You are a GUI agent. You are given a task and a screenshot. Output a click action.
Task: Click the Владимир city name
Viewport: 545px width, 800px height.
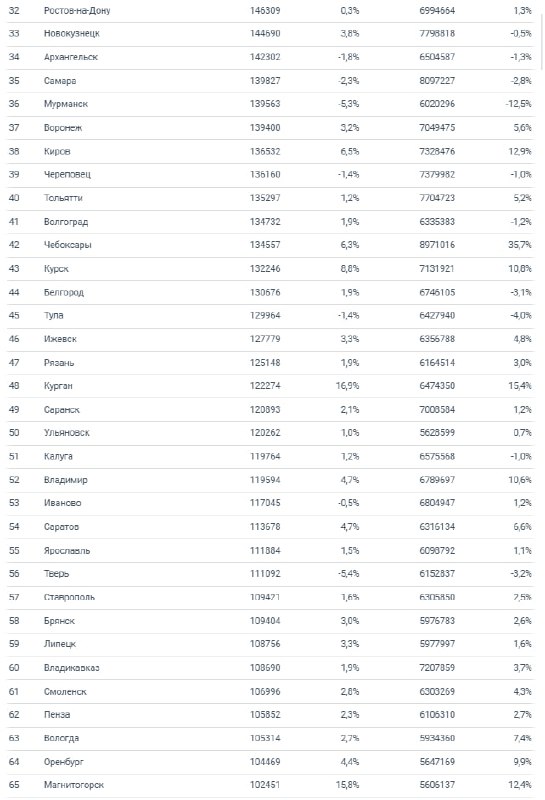65,480
